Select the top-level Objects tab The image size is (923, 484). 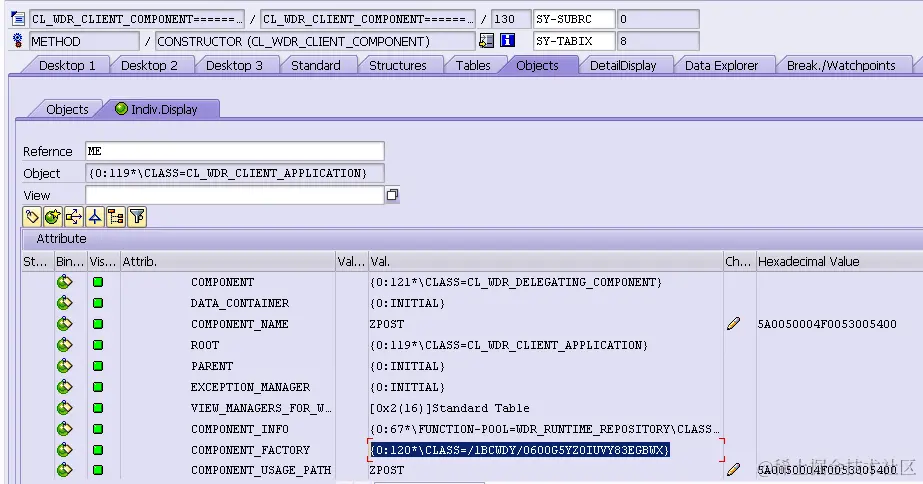pos(537,65)
